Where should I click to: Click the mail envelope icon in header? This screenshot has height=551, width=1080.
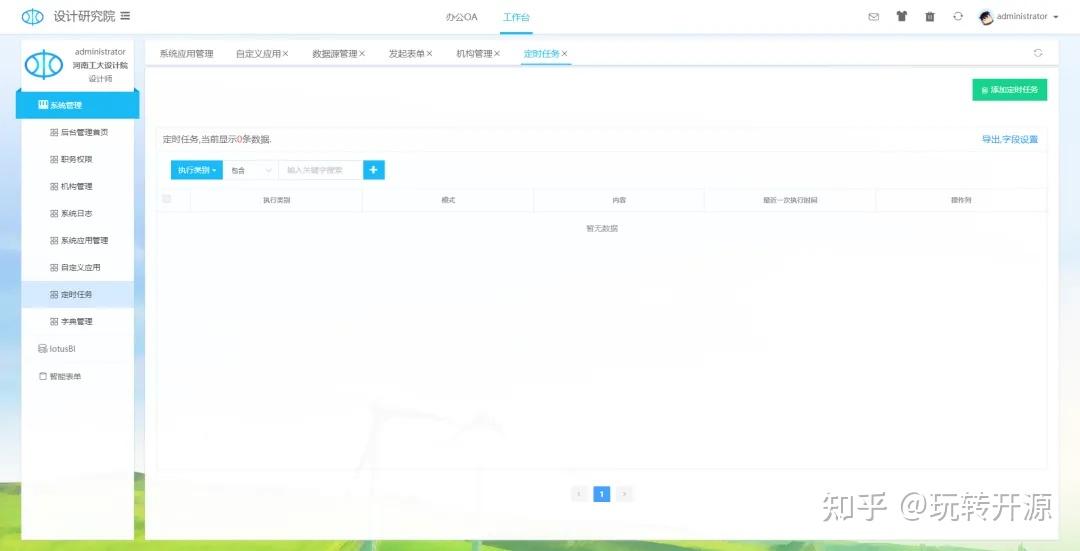[x=873, y=17]
